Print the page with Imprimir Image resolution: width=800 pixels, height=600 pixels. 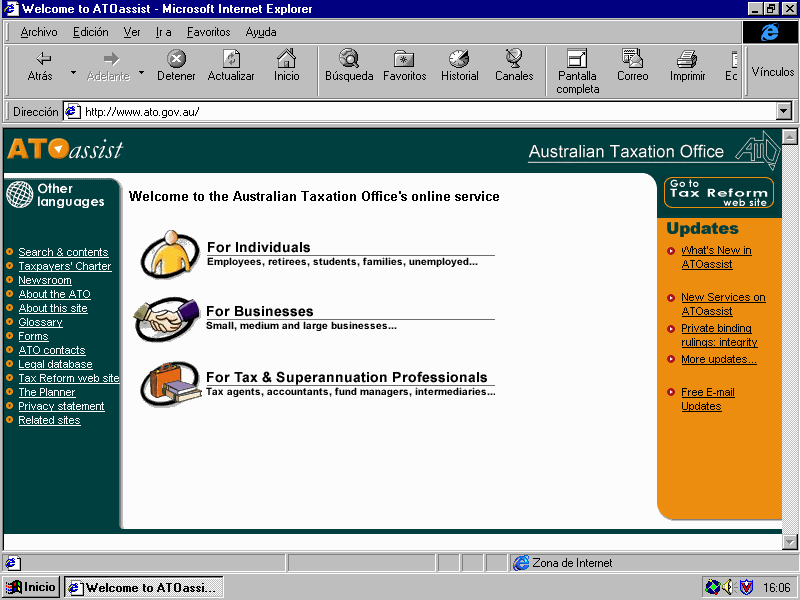click(x=687, y=66)
